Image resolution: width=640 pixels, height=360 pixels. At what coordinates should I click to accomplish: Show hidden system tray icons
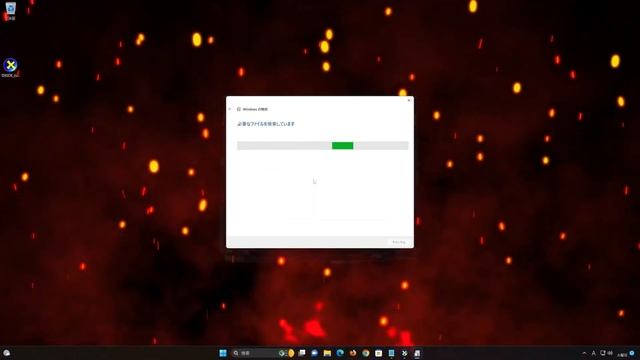point(584,353)
